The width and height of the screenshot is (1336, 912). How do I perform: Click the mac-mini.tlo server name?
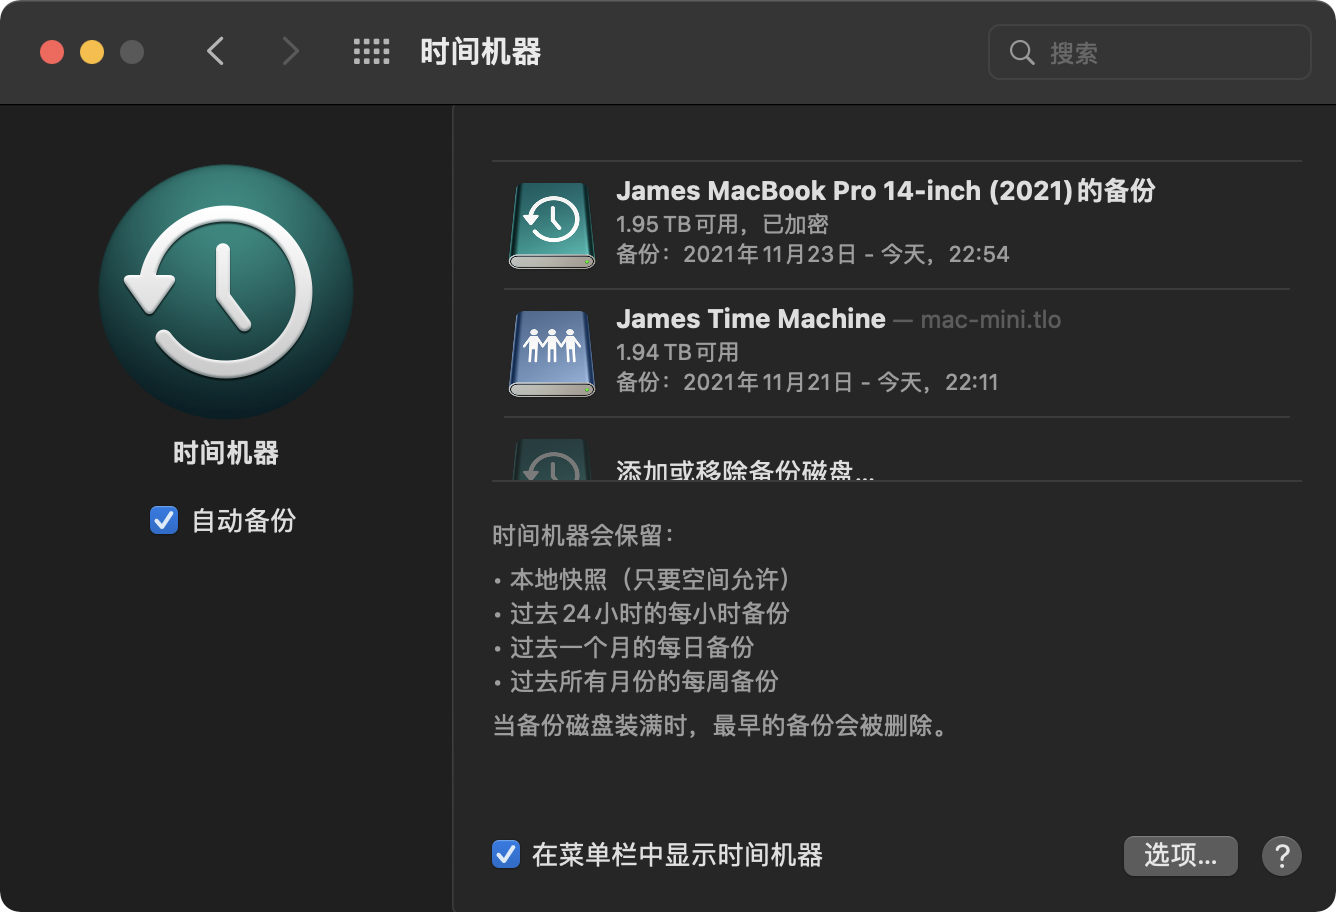point(991,320)
